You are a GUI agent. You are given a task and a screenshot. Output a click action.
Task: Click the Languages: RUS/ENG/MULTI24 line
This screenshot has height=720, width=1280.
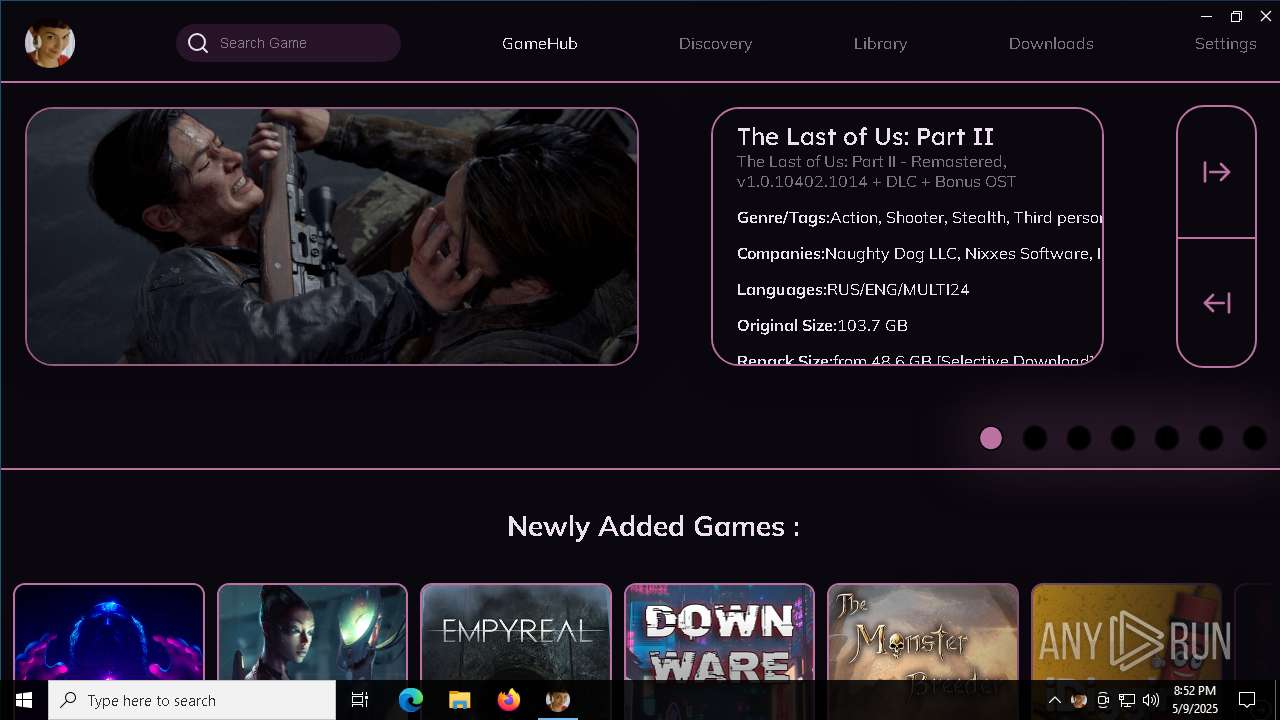(x=853, y=289)
